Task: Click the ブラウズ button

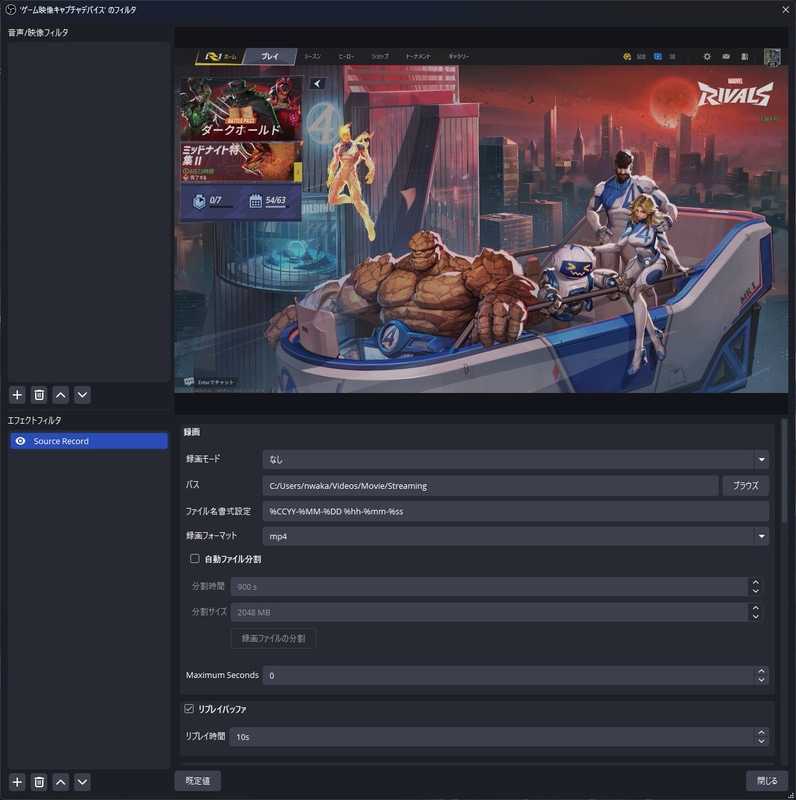Action: pos(745,486)
